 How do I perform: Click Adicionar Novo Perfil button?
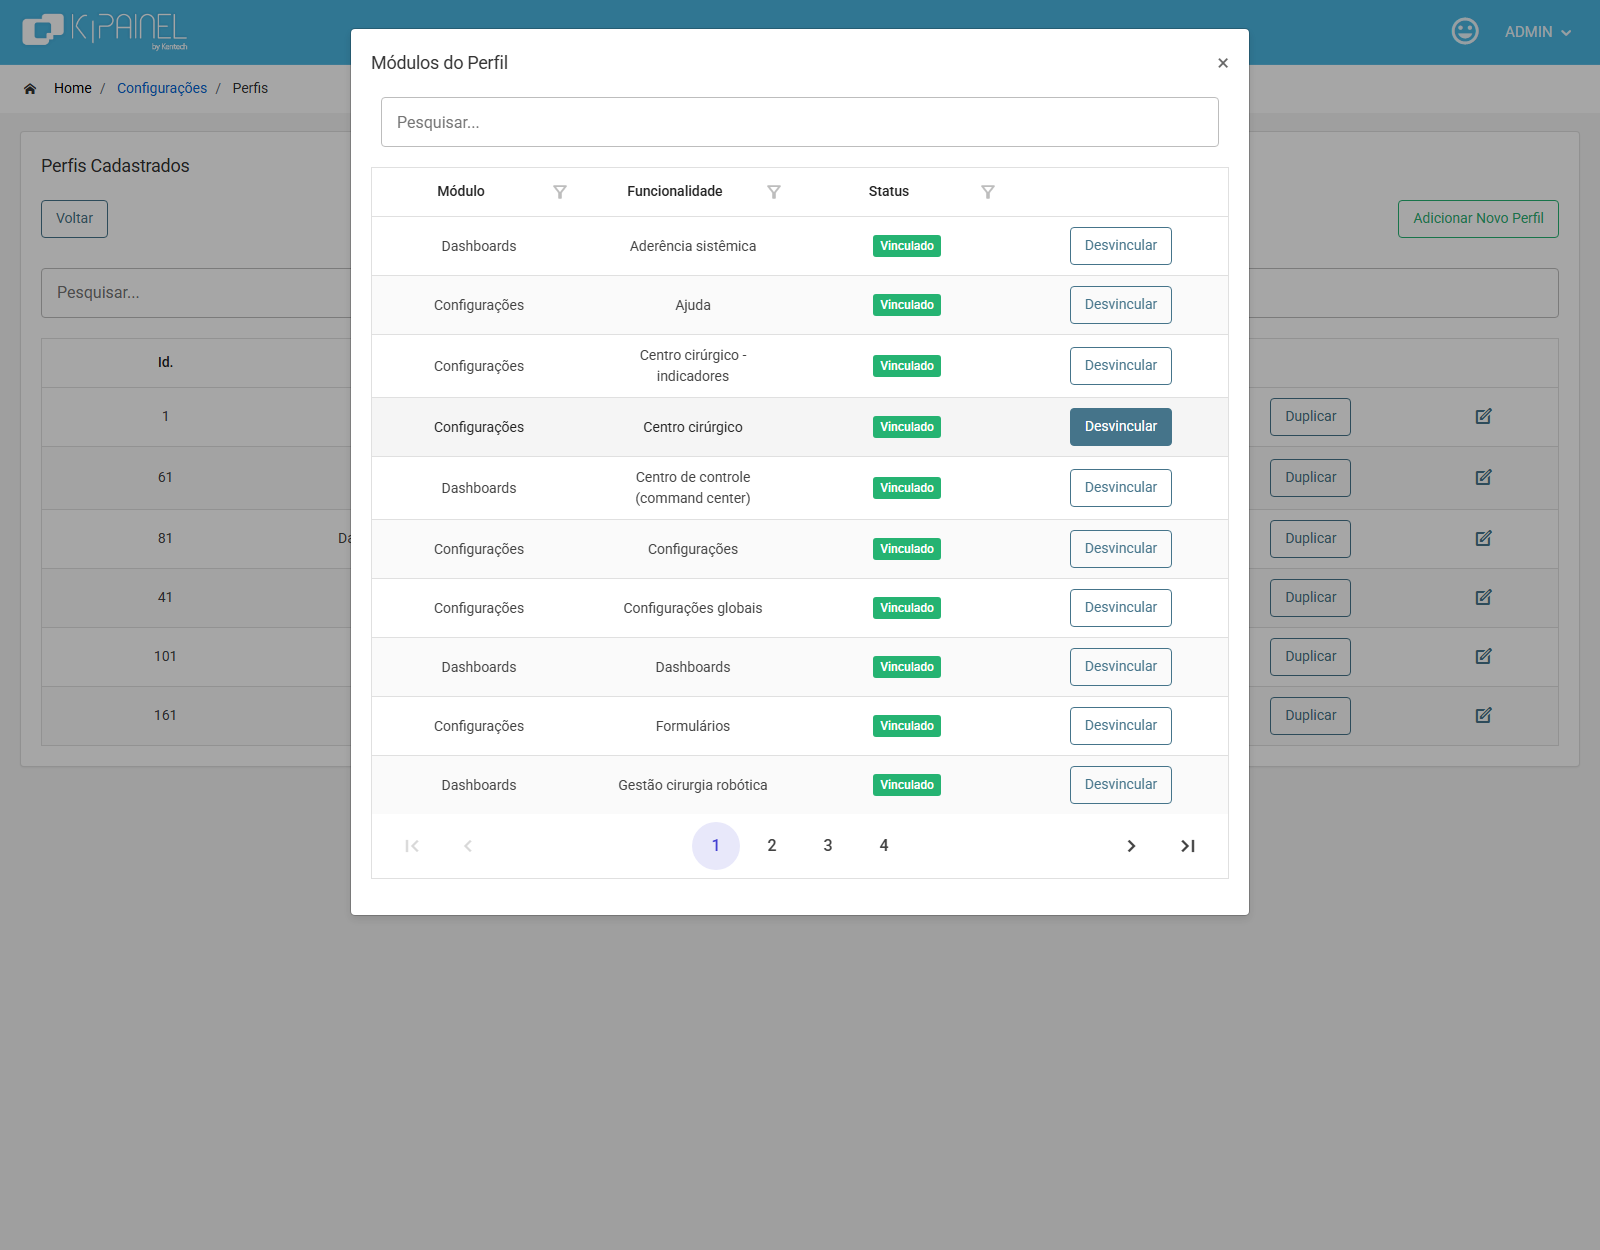tap(1478, 219)
